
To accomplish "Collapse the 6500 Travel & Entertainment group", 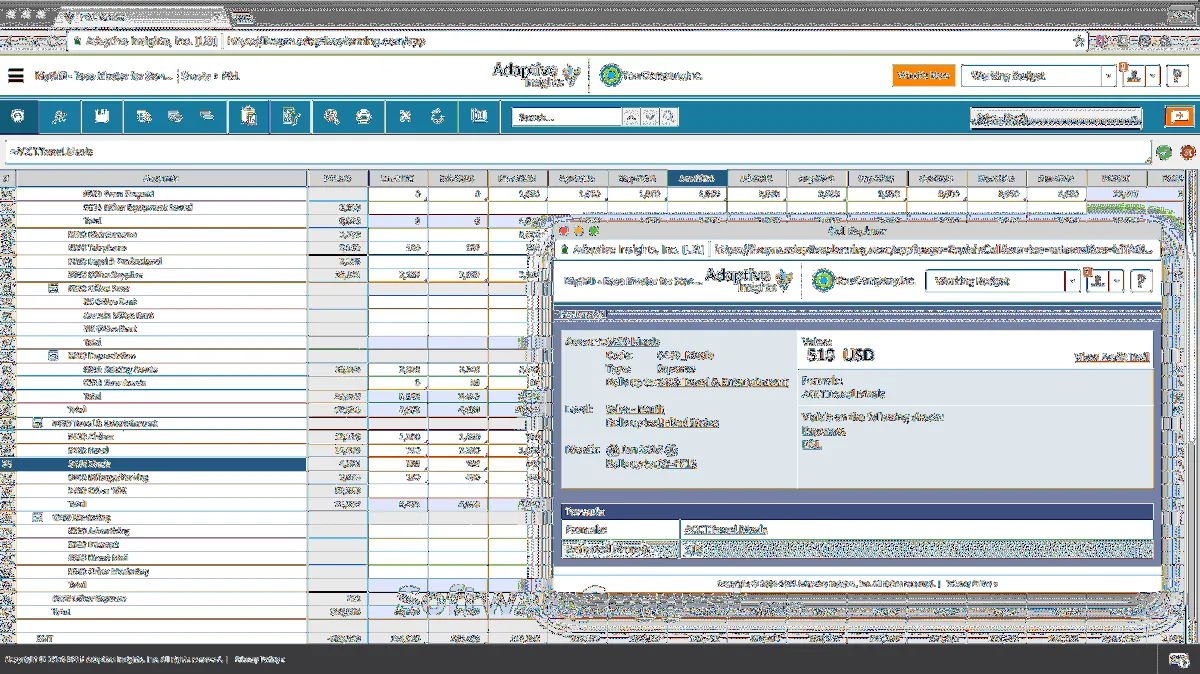I will click(38, 423).
